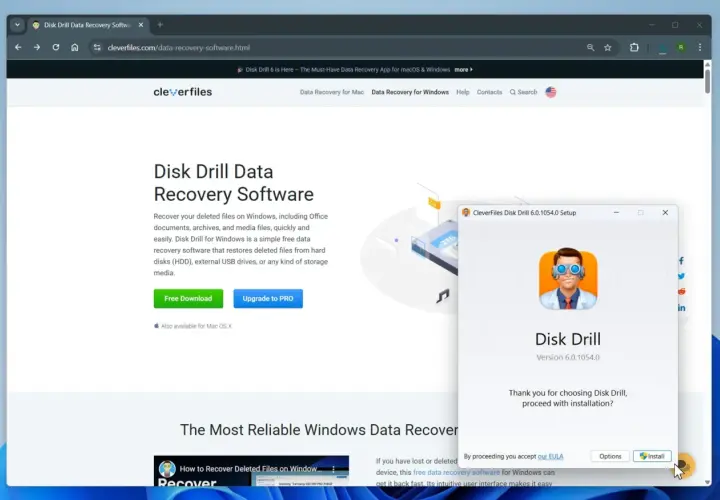Bookmark this page with star icon

(x=608, y=47)
